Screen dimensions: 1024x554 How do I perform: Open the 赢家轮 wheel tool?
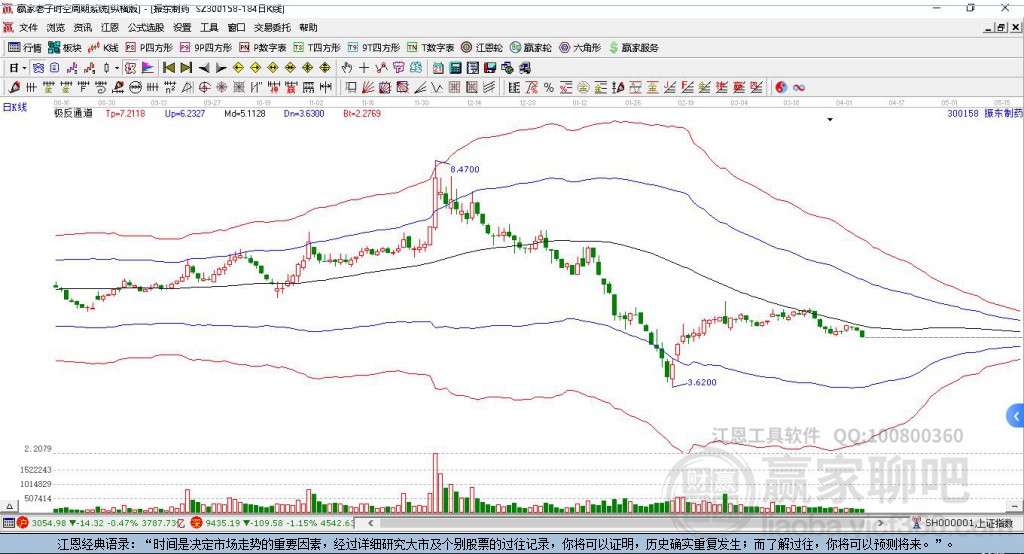530,48
